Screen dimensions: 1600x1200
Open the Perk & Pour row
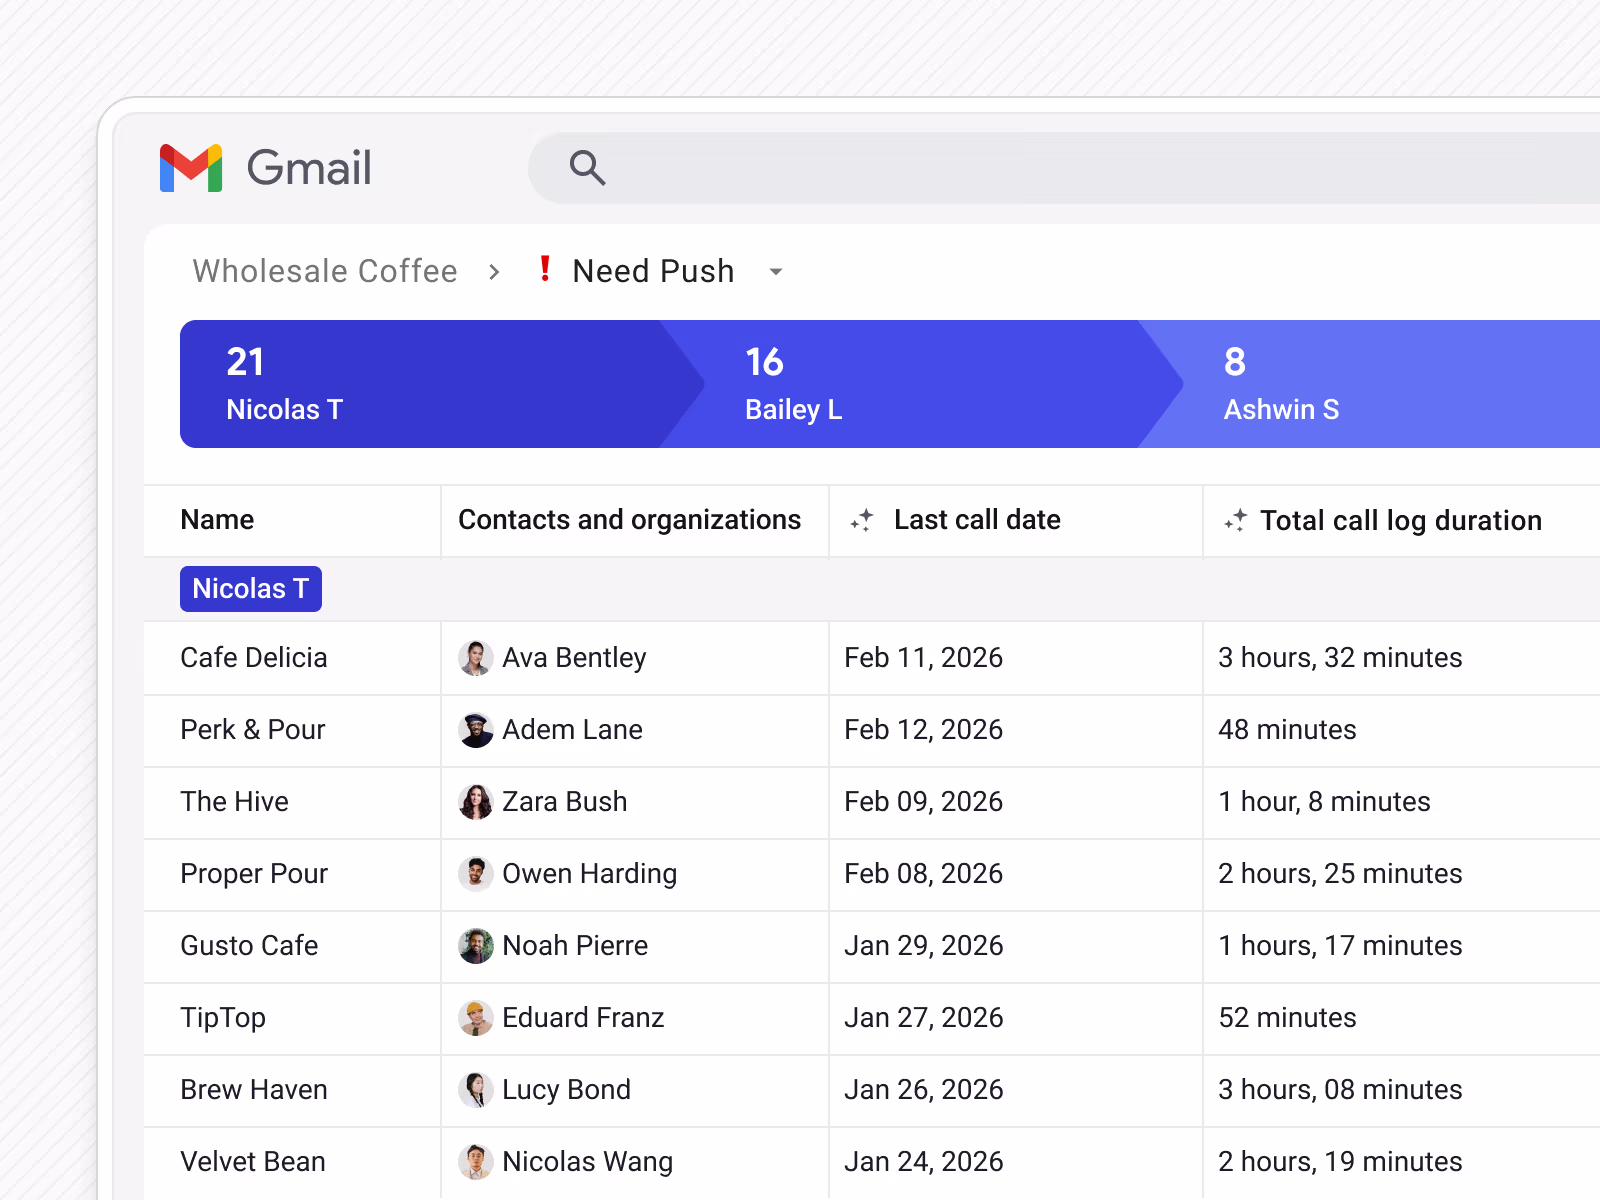click(x=872, y=730)
